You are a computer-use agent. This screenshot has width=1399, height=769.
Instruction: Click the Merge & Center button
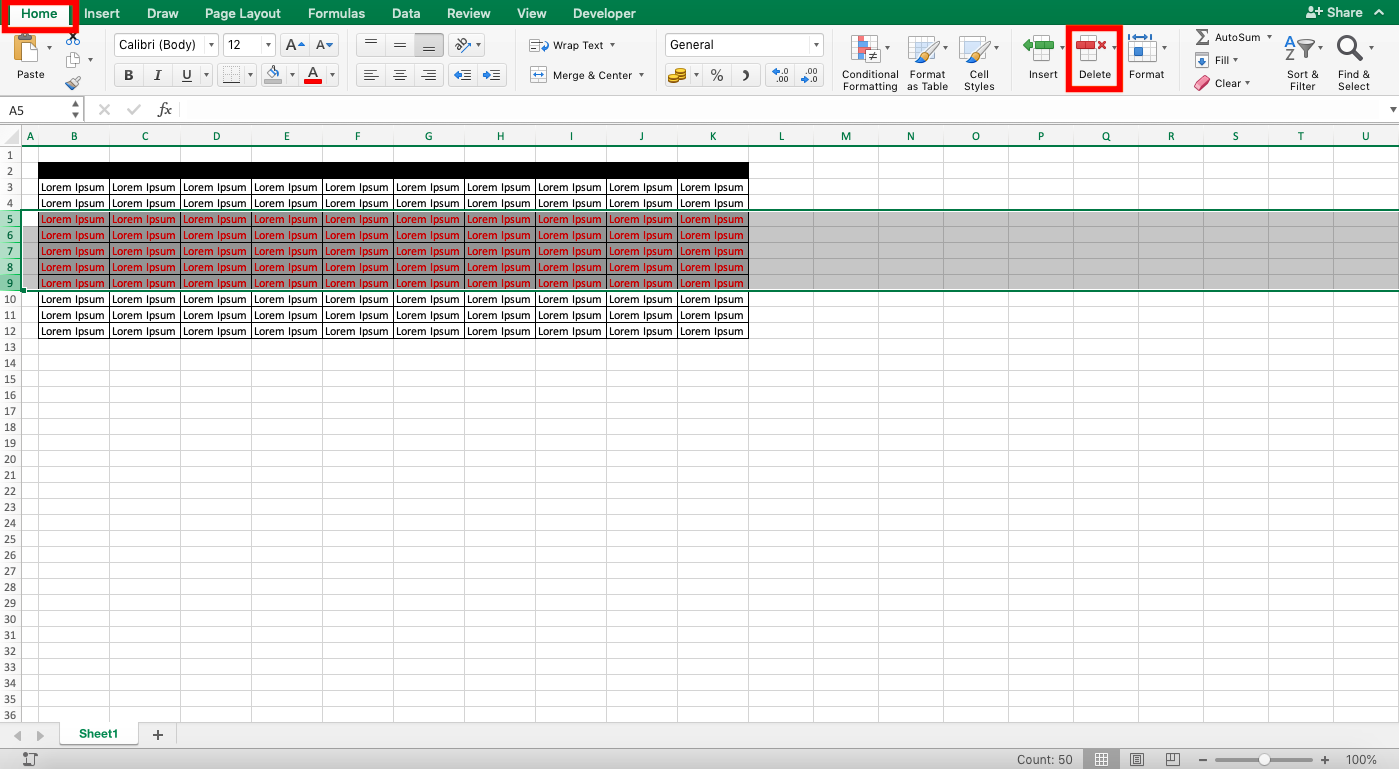tap(586, 75)
